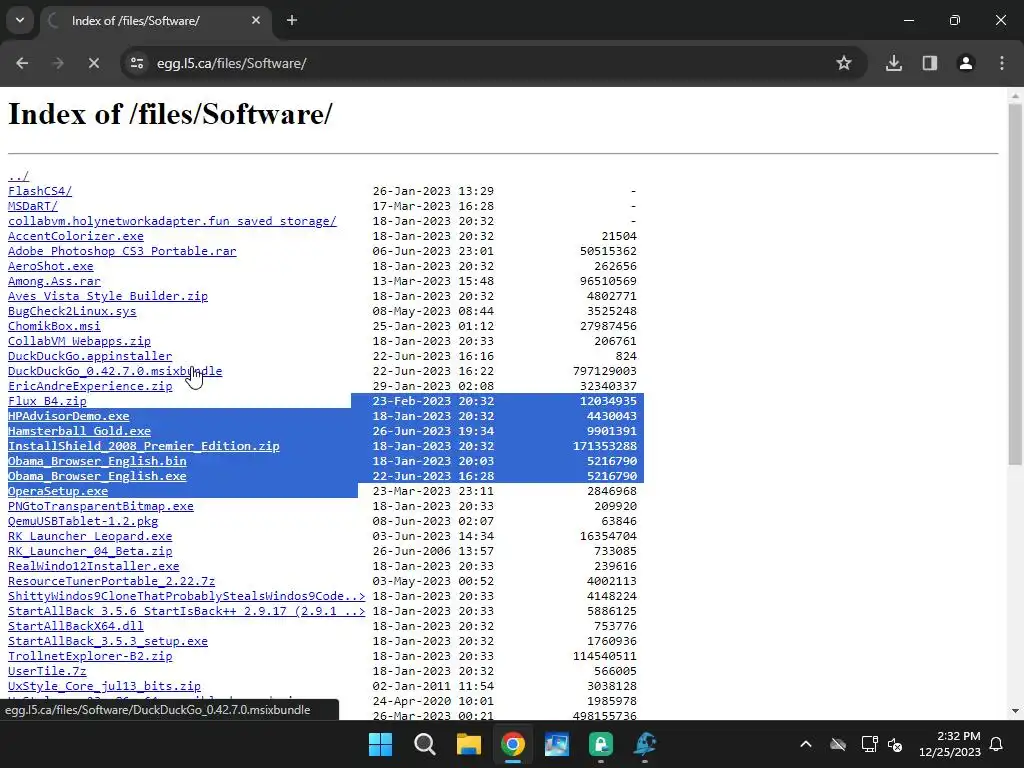Download DuckDuckGo_0.42.7.0.msixbundle

115,372
